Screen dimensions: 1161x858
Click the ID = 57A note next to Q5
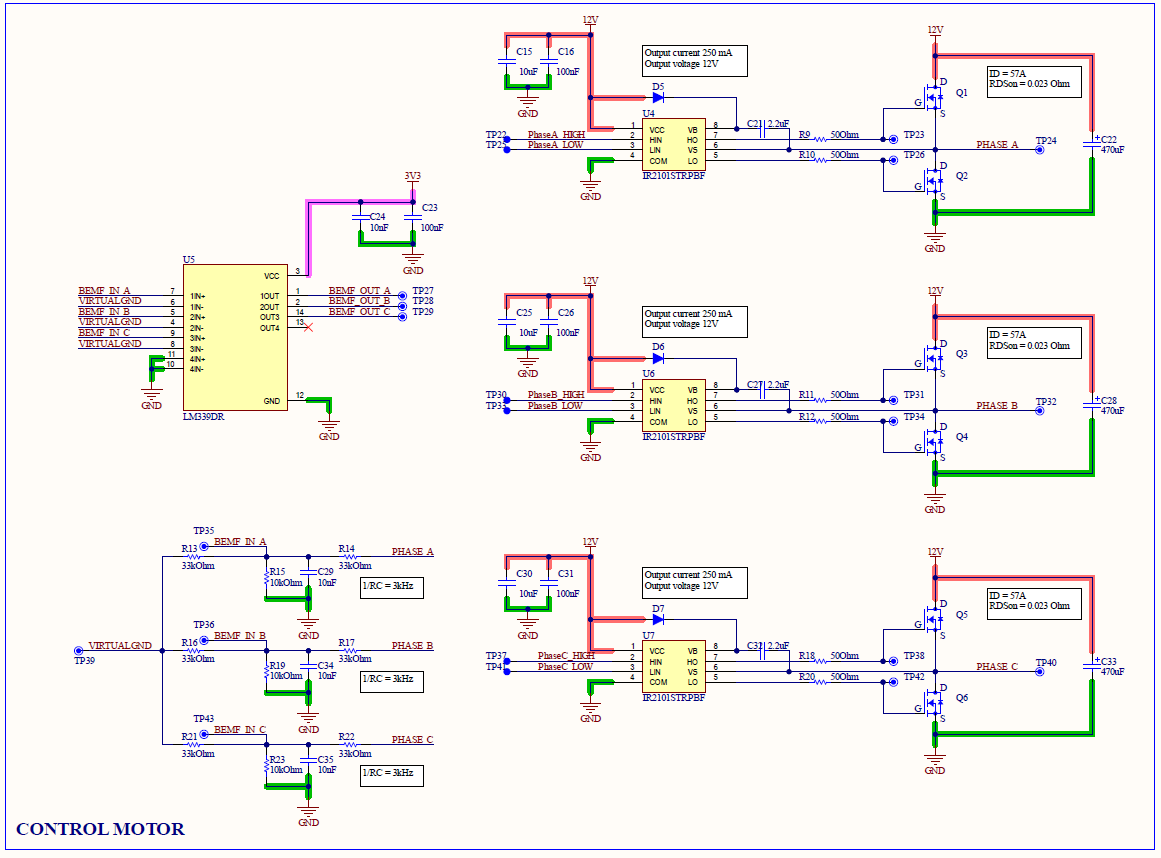tap(1034, 603)
